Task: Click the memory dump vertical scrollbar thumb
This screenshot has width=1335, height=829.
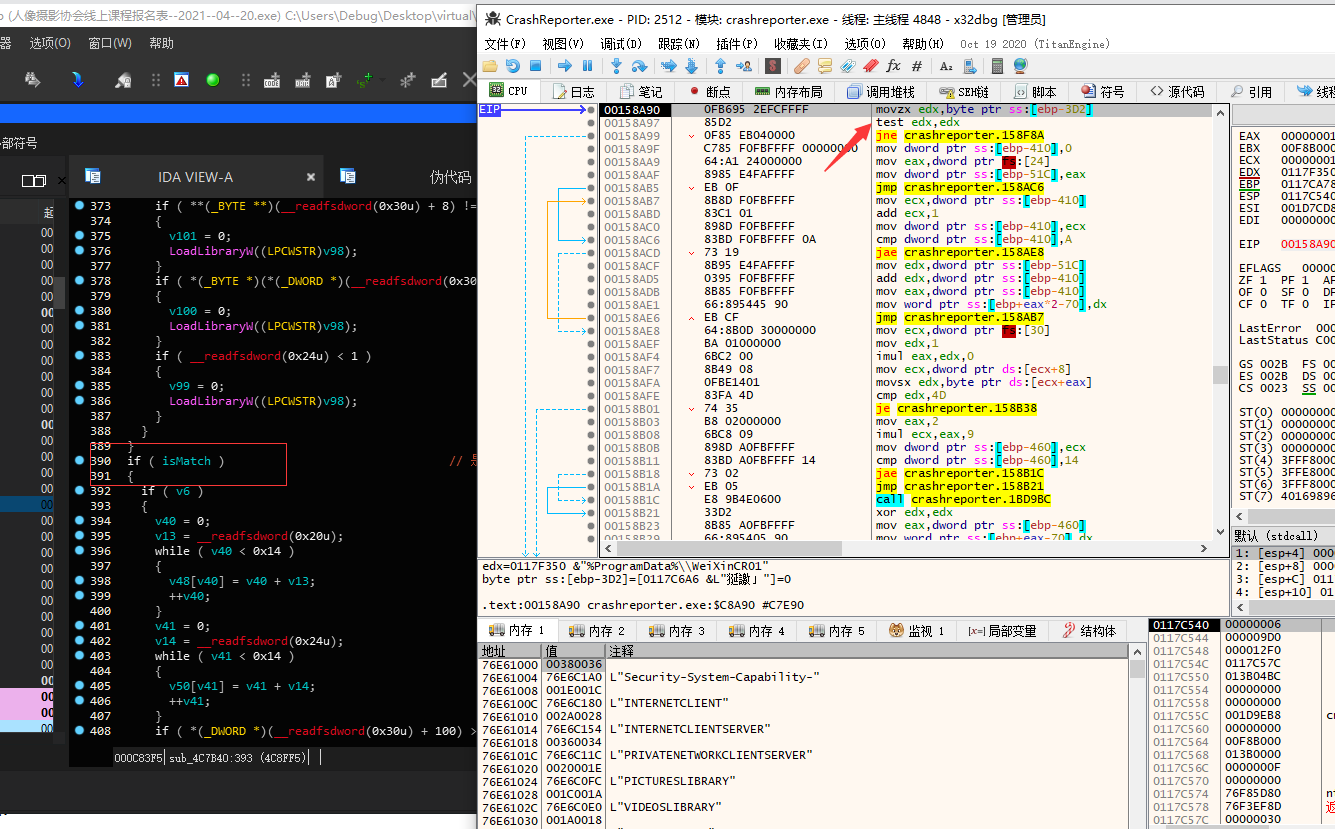Action: tap(1138, 669)
